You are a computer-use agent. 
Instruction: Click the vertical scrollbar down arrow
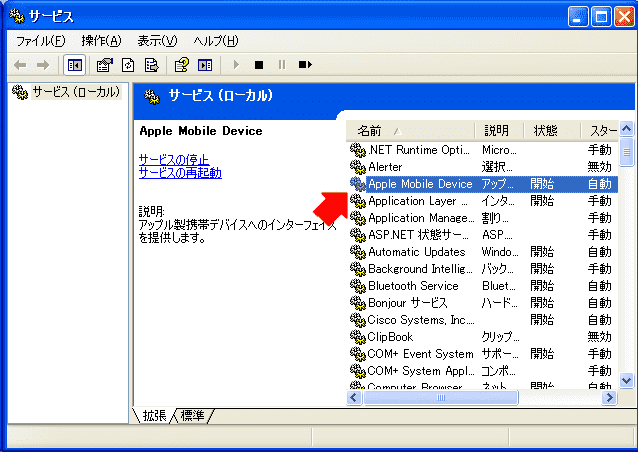pos(627,381)
